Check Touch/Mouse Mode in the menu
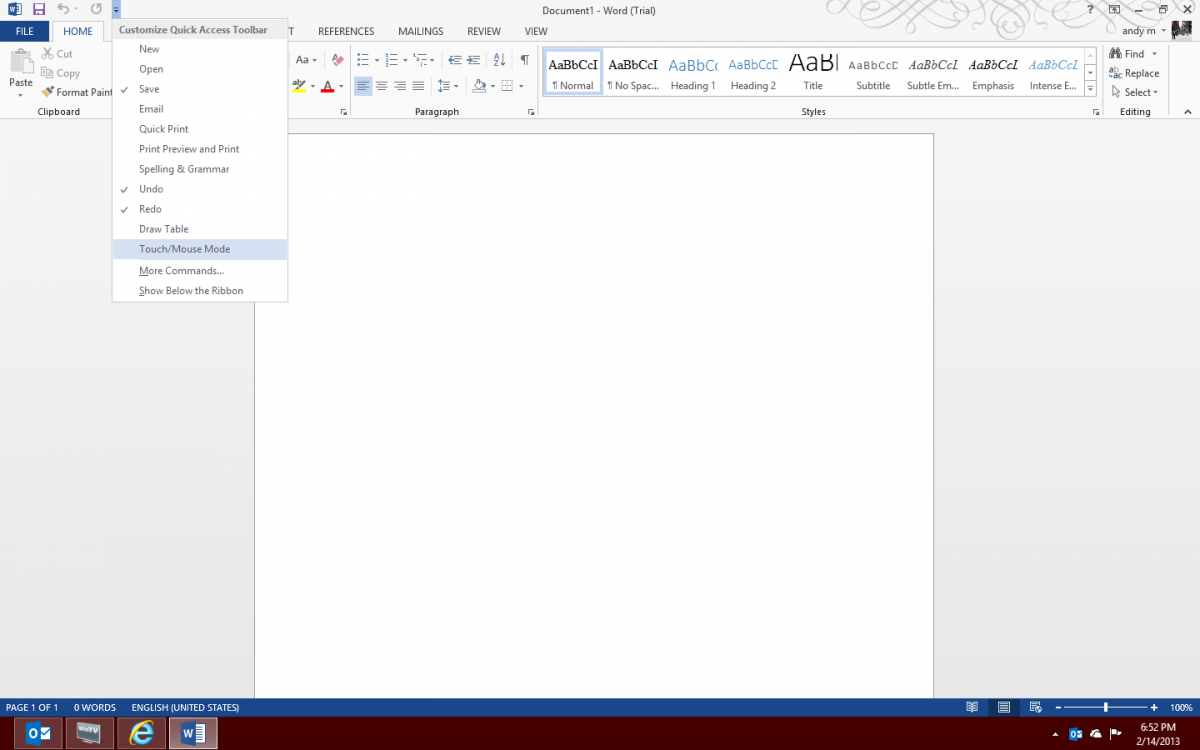 pos(200,249)
